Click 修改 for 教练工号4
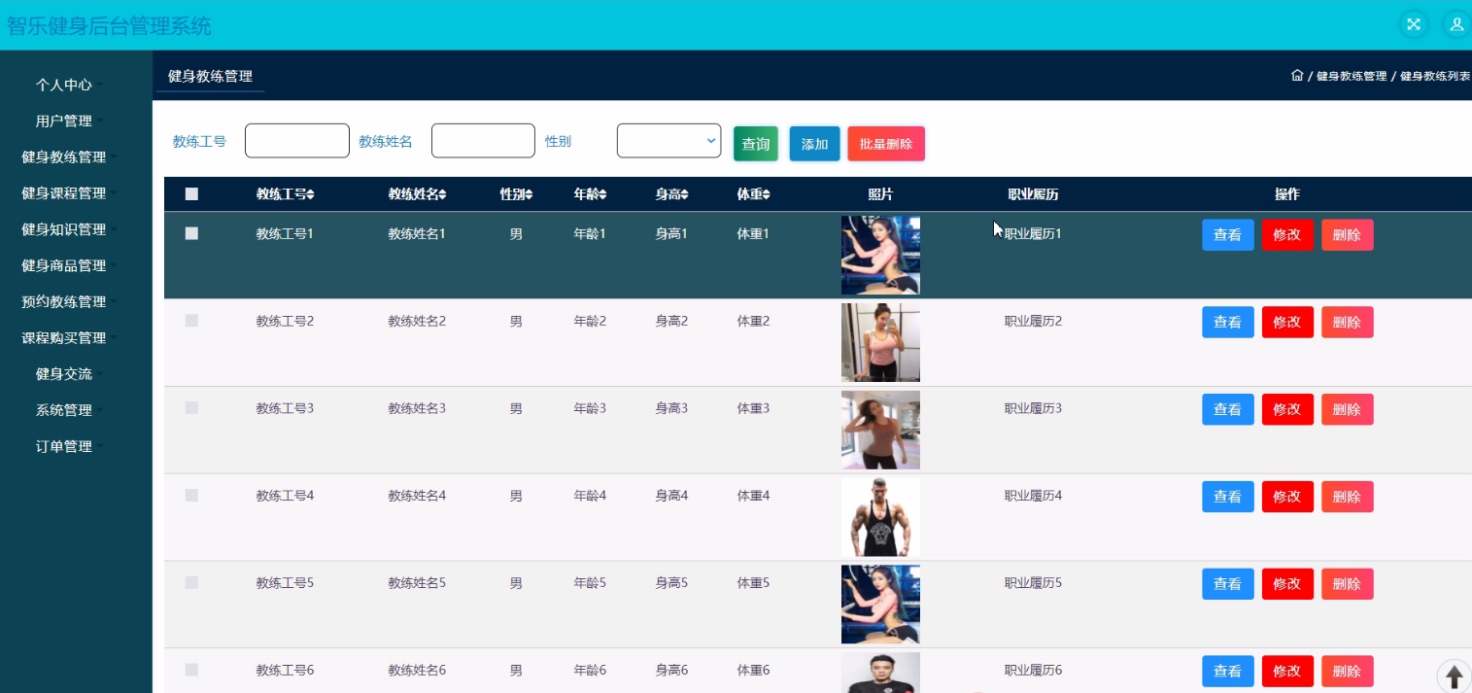 (1288, 496)
